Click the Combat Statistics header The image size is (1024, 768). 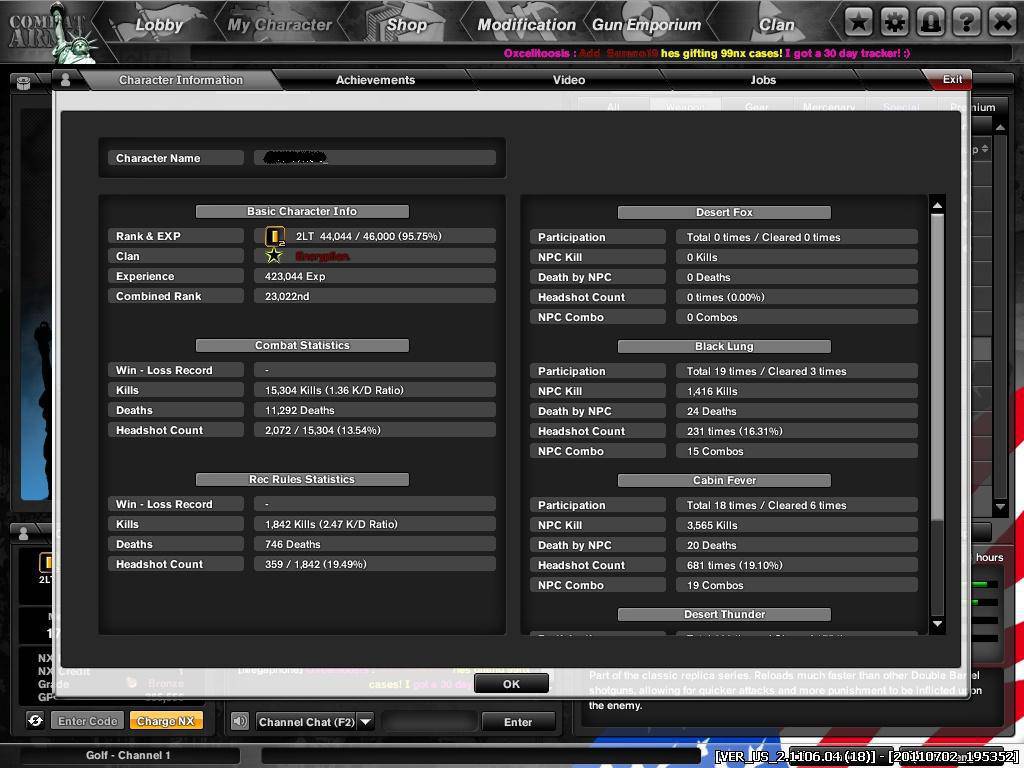coord(302,345)
